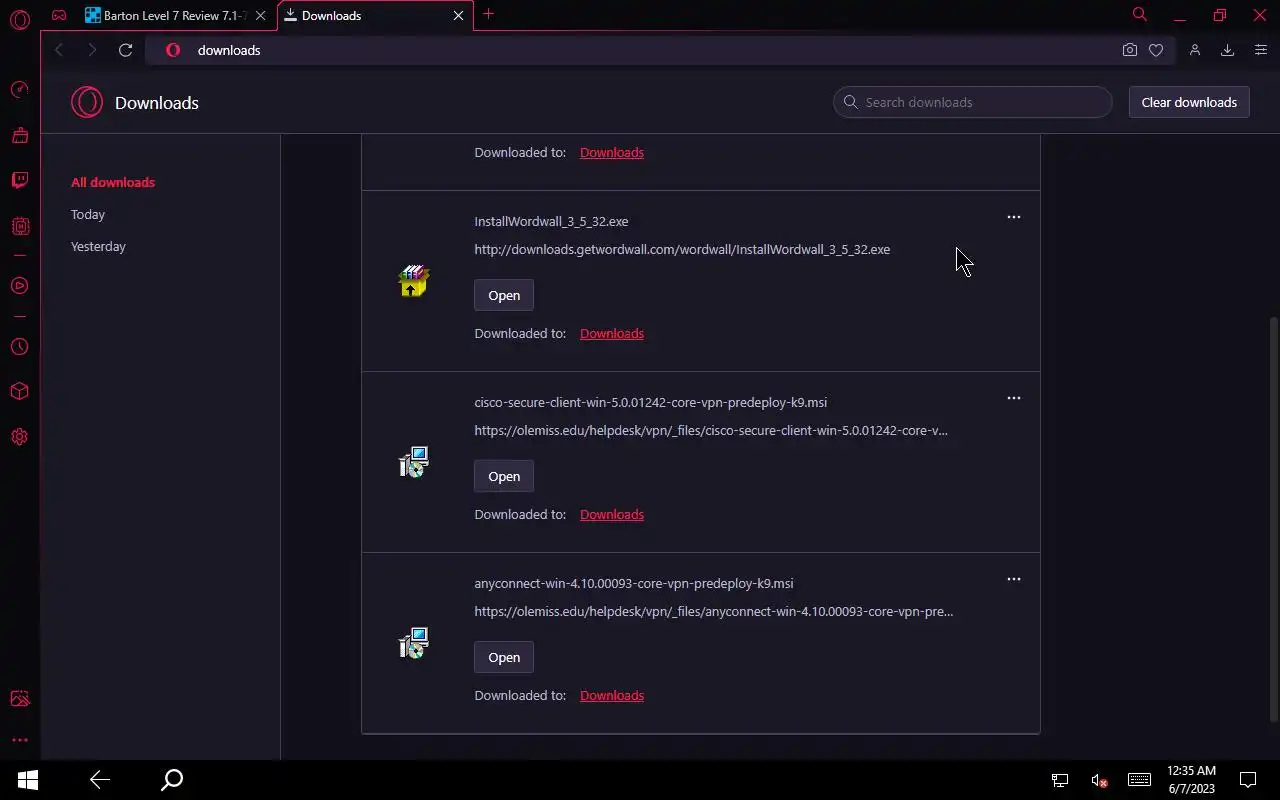Click the Clear downloads button

(x=1189, y=102)
